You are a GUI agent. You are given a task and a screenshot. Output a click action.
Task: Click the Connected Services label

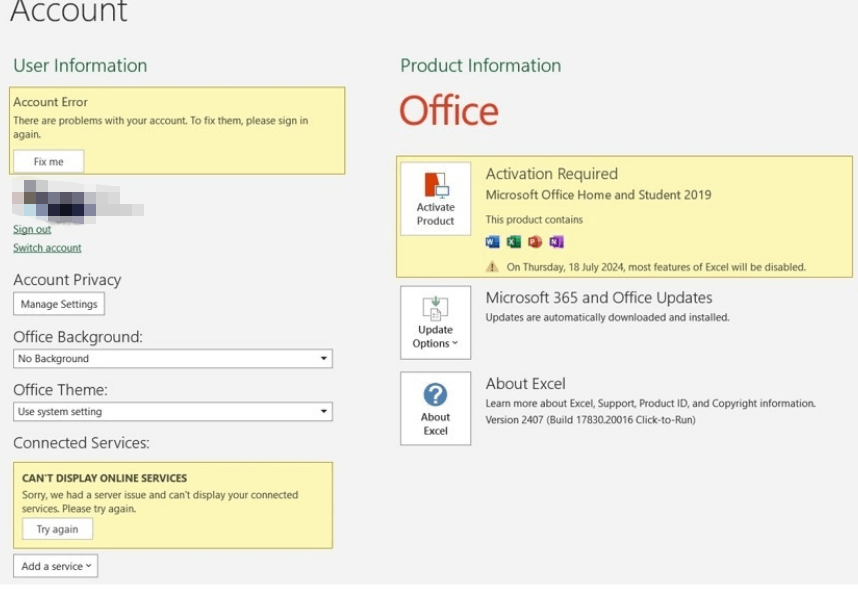[82, 443]
